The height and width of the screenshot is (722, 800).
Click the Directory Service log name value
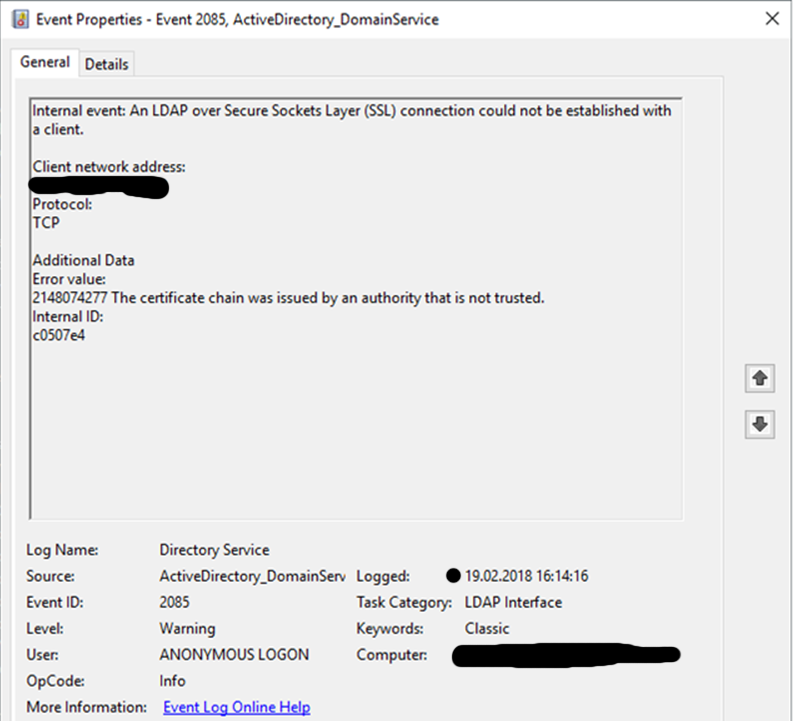(x=214, y=550)
